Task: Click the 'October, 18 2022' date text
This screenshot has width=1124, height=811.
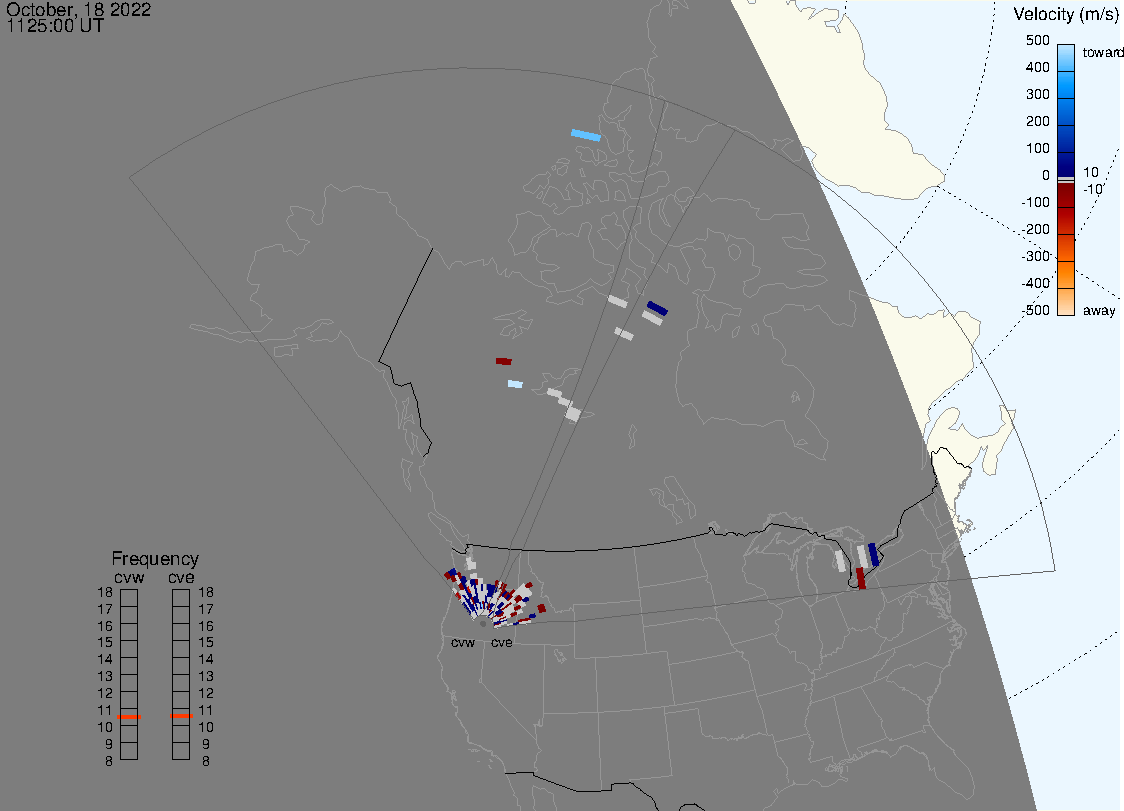Action: (79, 9)
